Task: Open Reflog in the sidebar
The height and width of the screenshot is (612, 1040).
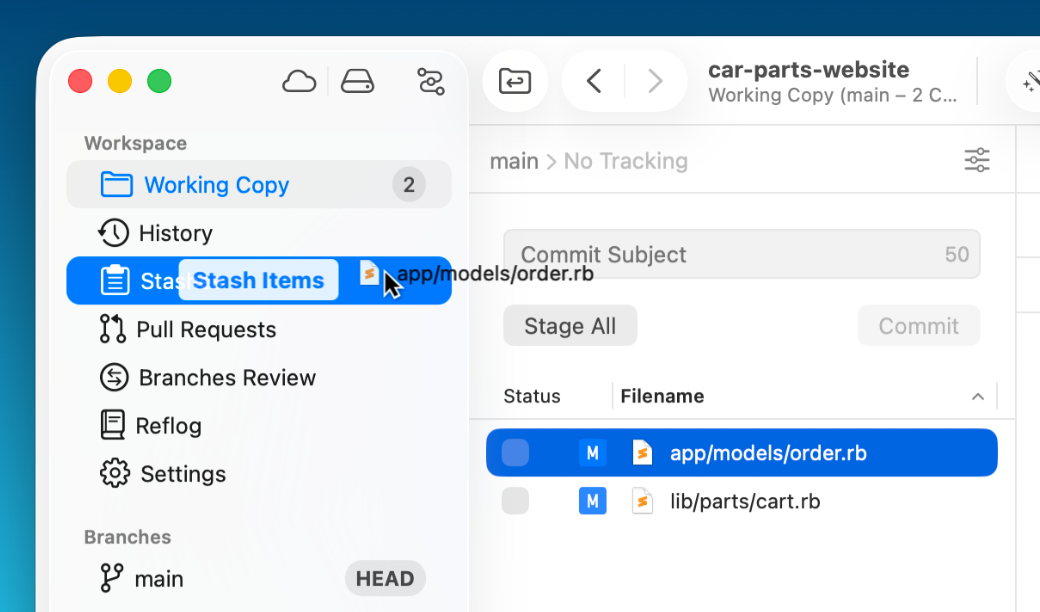Action: pyautogui.click(x=259, y=425)
